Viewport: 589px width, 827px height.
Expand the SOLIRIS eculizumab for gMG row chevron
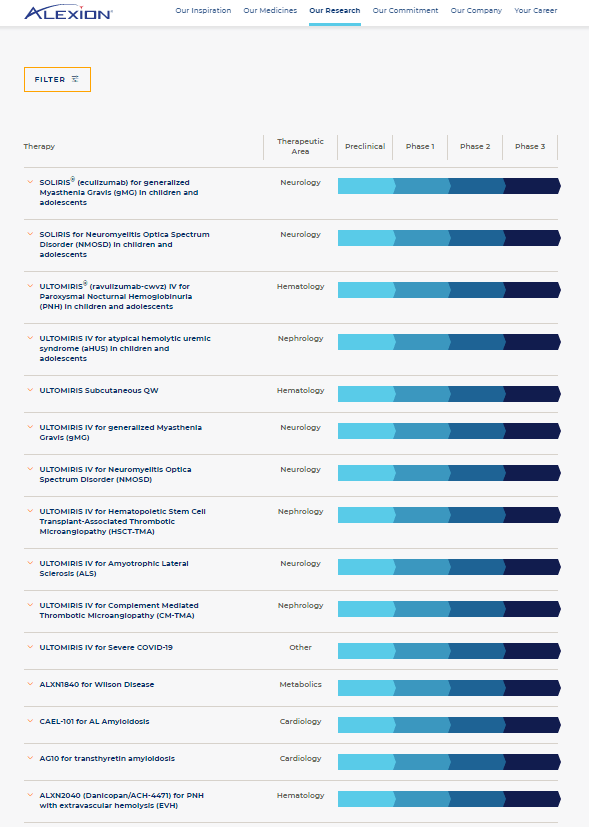tap(29, 183)
